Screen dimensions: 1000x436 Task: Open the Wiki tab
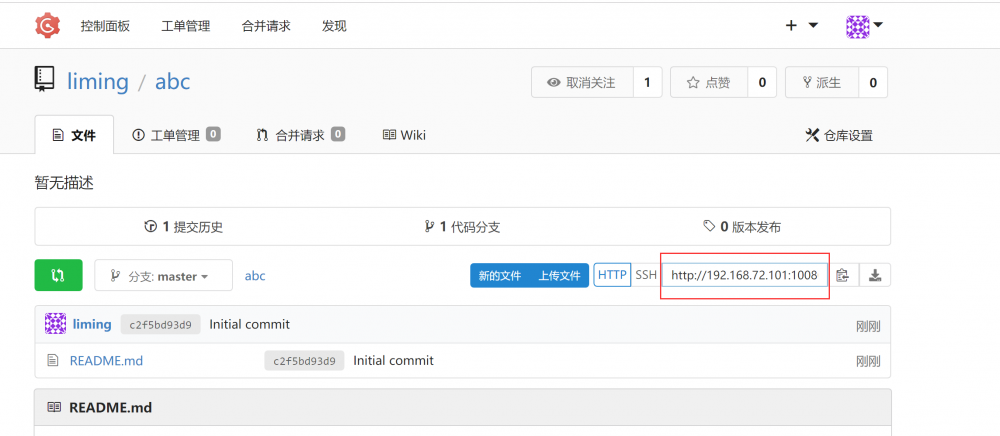404,135
